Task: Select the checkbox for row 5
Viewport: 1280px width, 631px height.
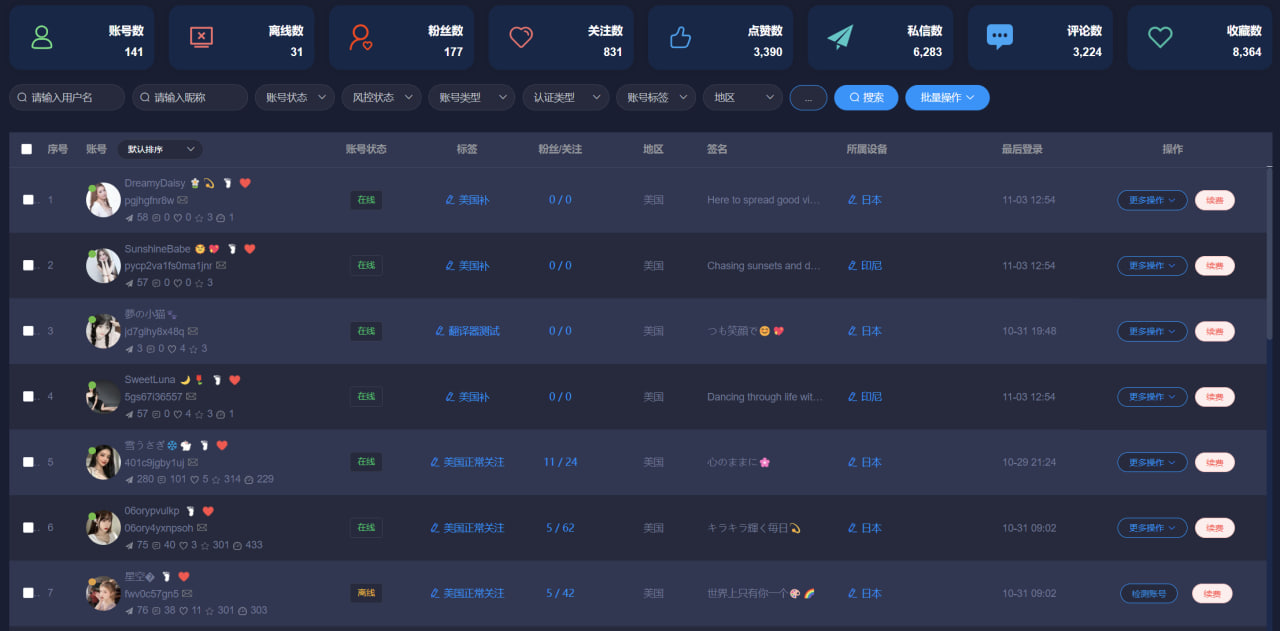Action: click(28, 462)
